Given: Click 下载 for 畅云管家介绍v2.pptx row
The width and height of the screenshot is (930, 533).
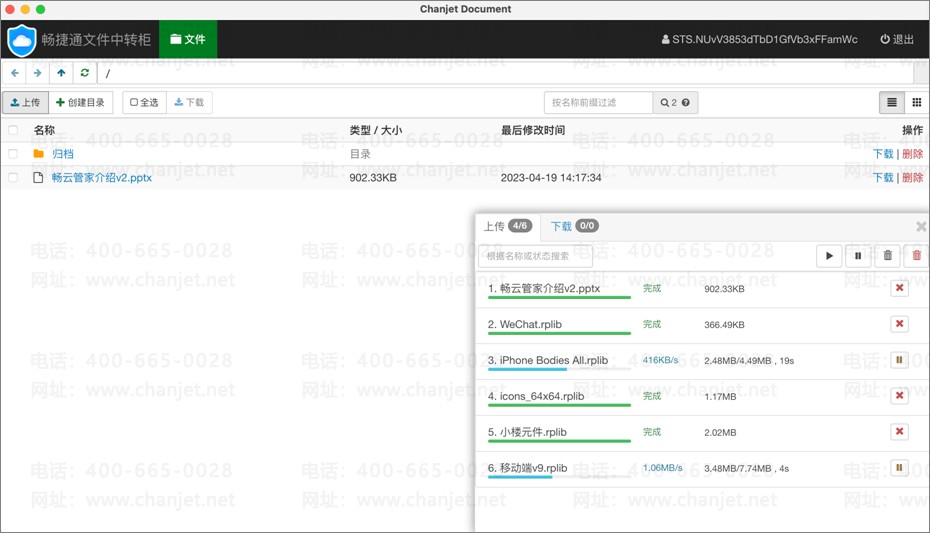Looking at the screenshot, I should pos(883,177).
